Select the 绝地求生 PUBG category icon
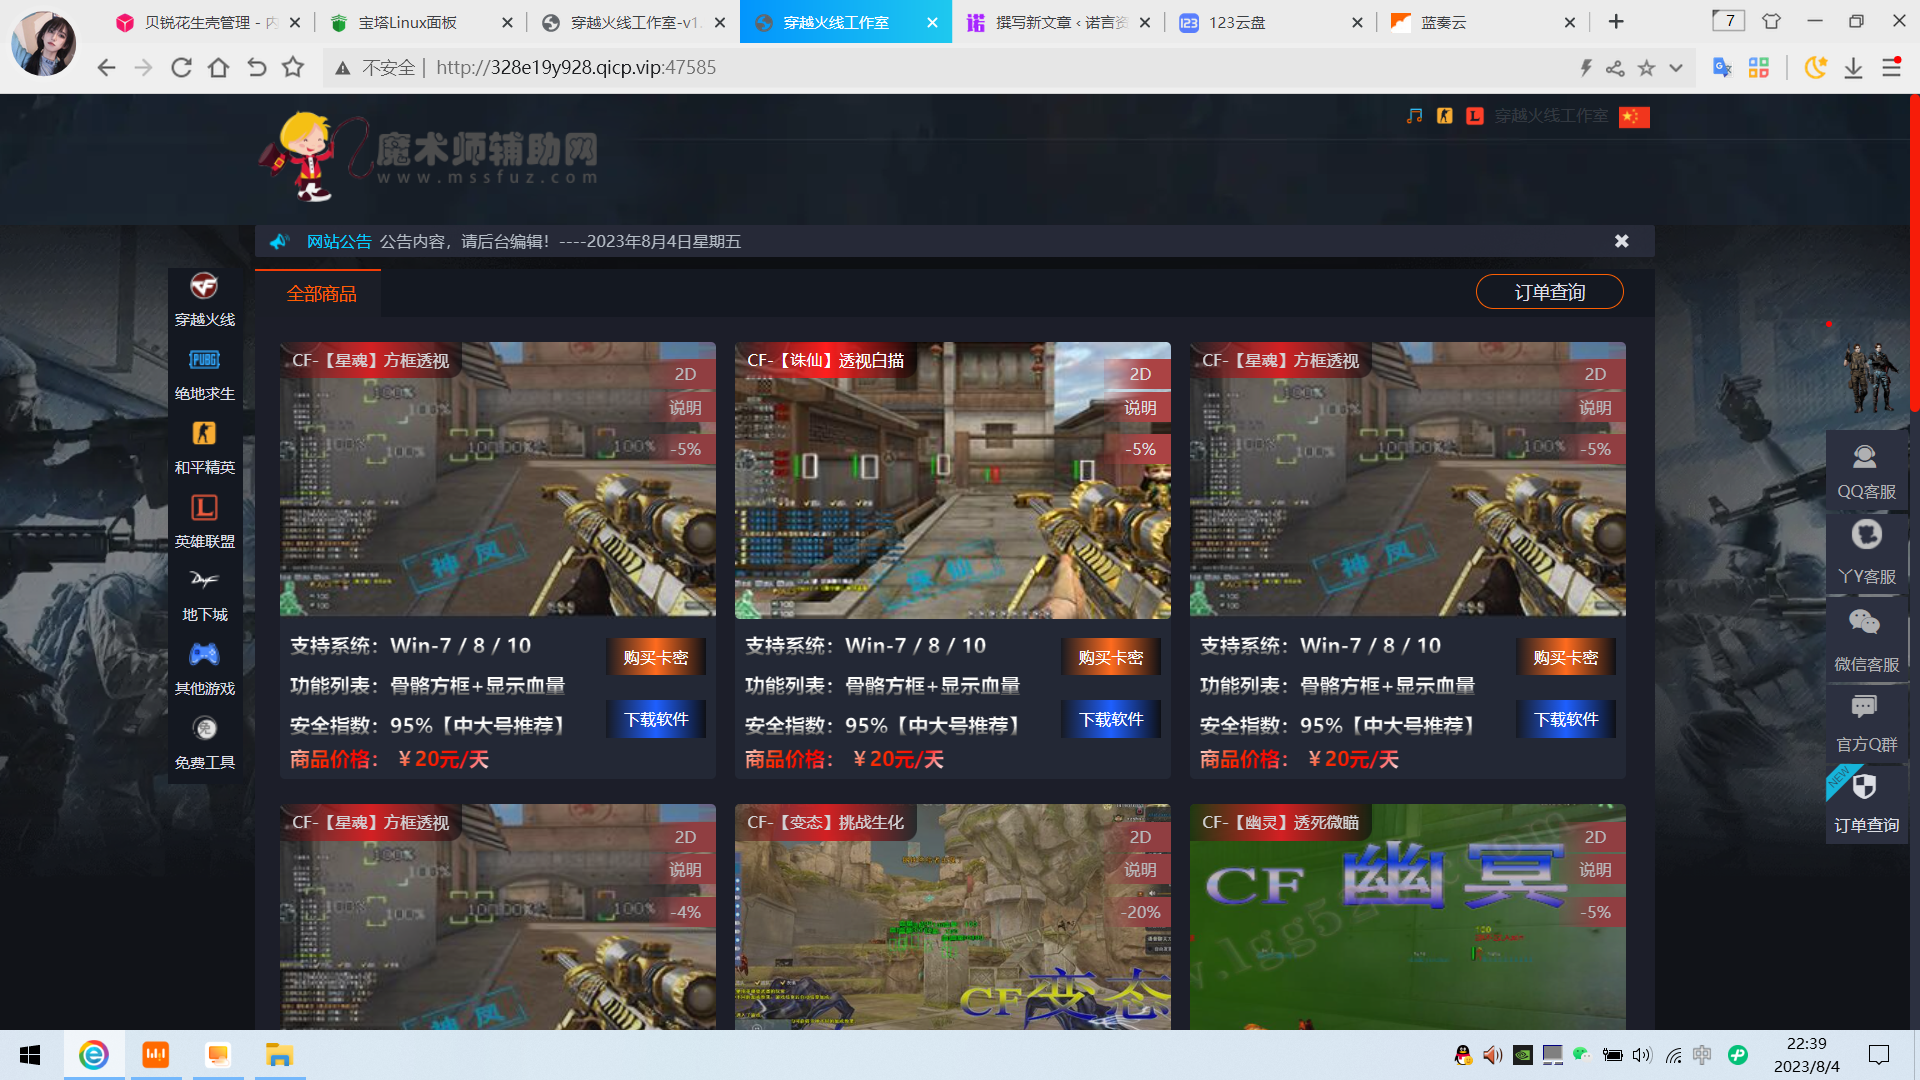The image size is (1920, 1080). click(x=204, y=360)
